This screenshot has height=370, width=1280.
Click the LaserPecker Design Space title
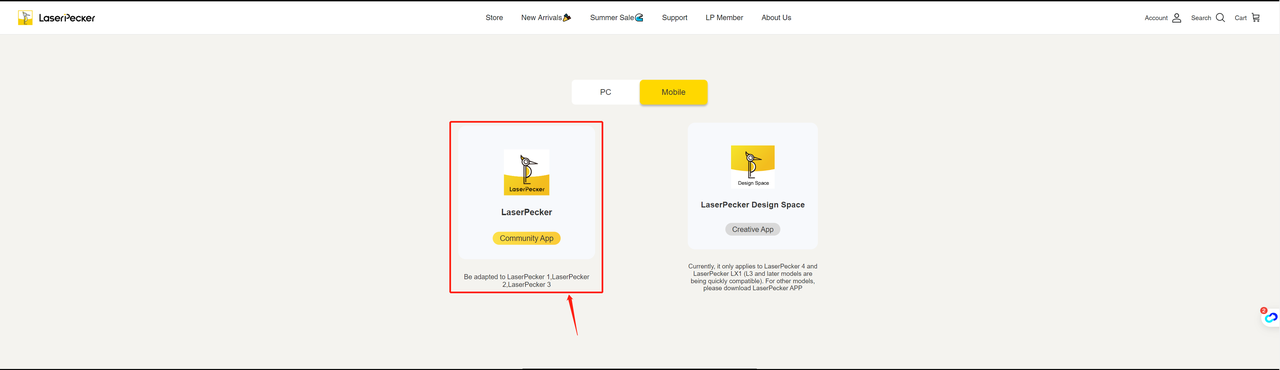click(753, 205)
